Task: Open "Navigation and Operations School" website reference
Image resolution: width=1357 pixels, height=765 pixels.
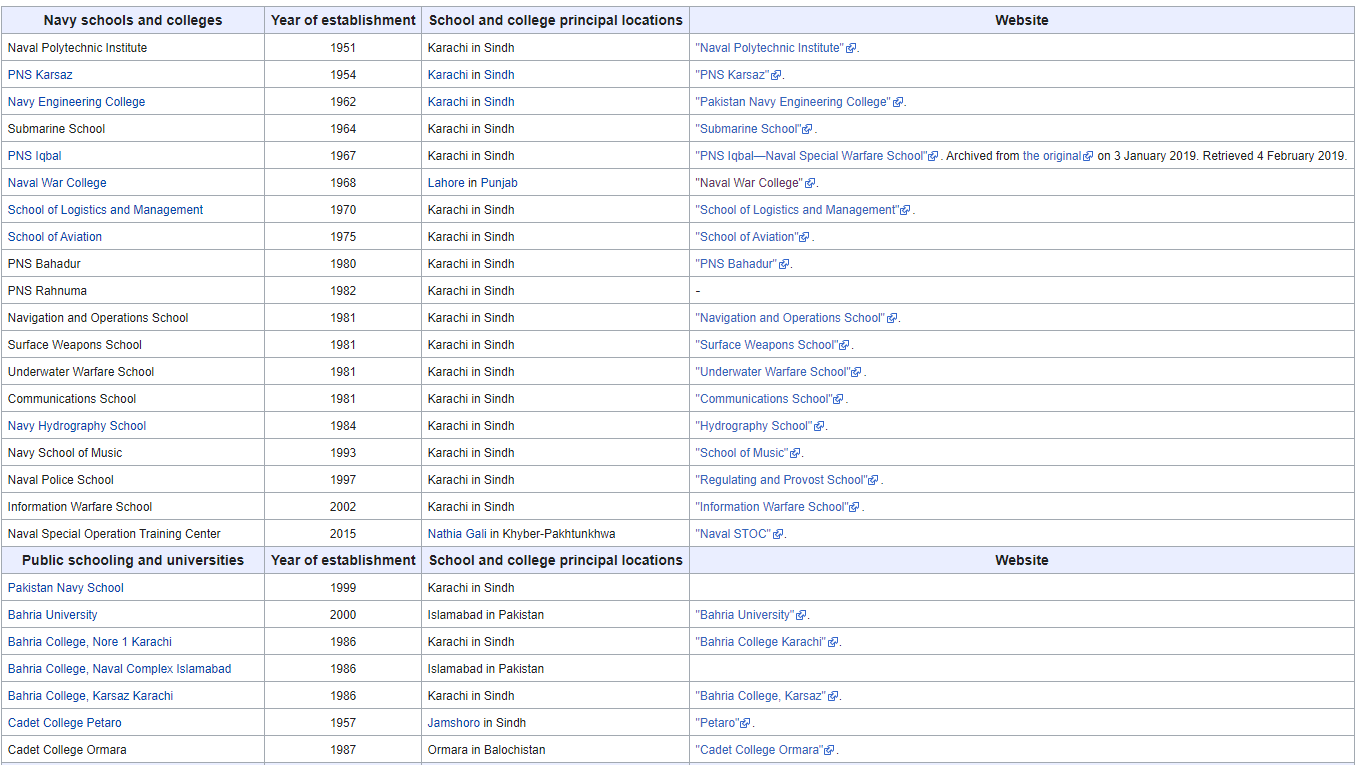Action: click(790, 318)
